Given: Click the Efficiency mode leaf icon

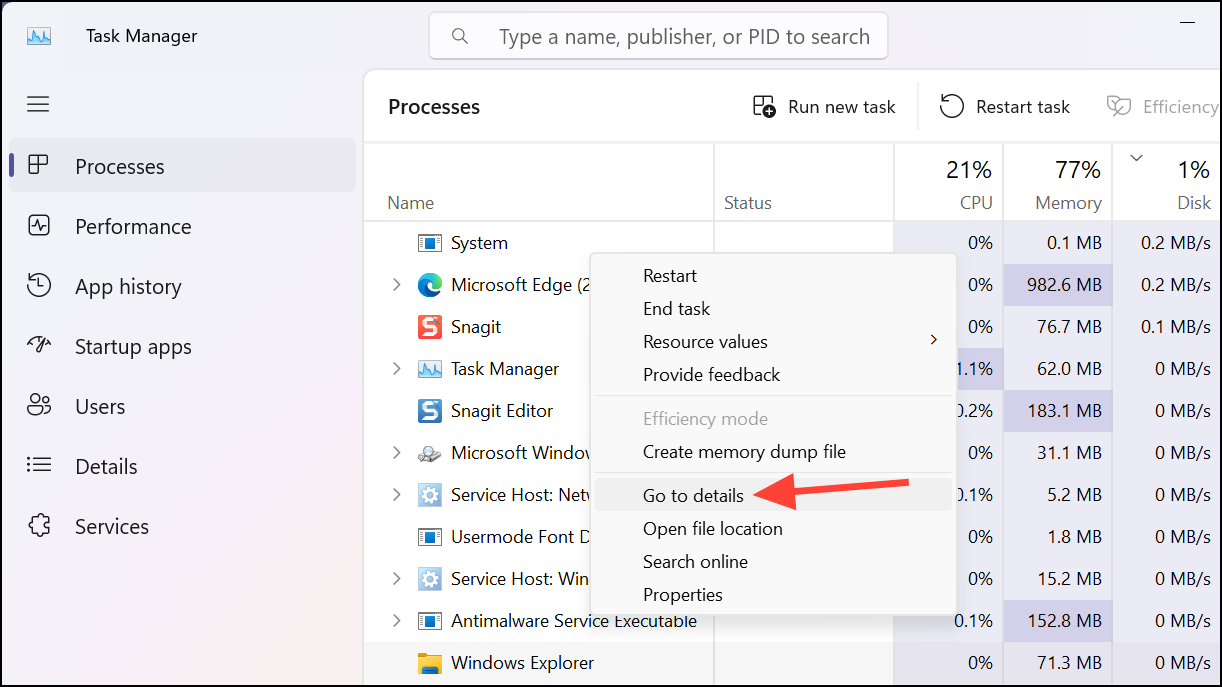Looking at the screenshot, I should [x=1119, y=106].
